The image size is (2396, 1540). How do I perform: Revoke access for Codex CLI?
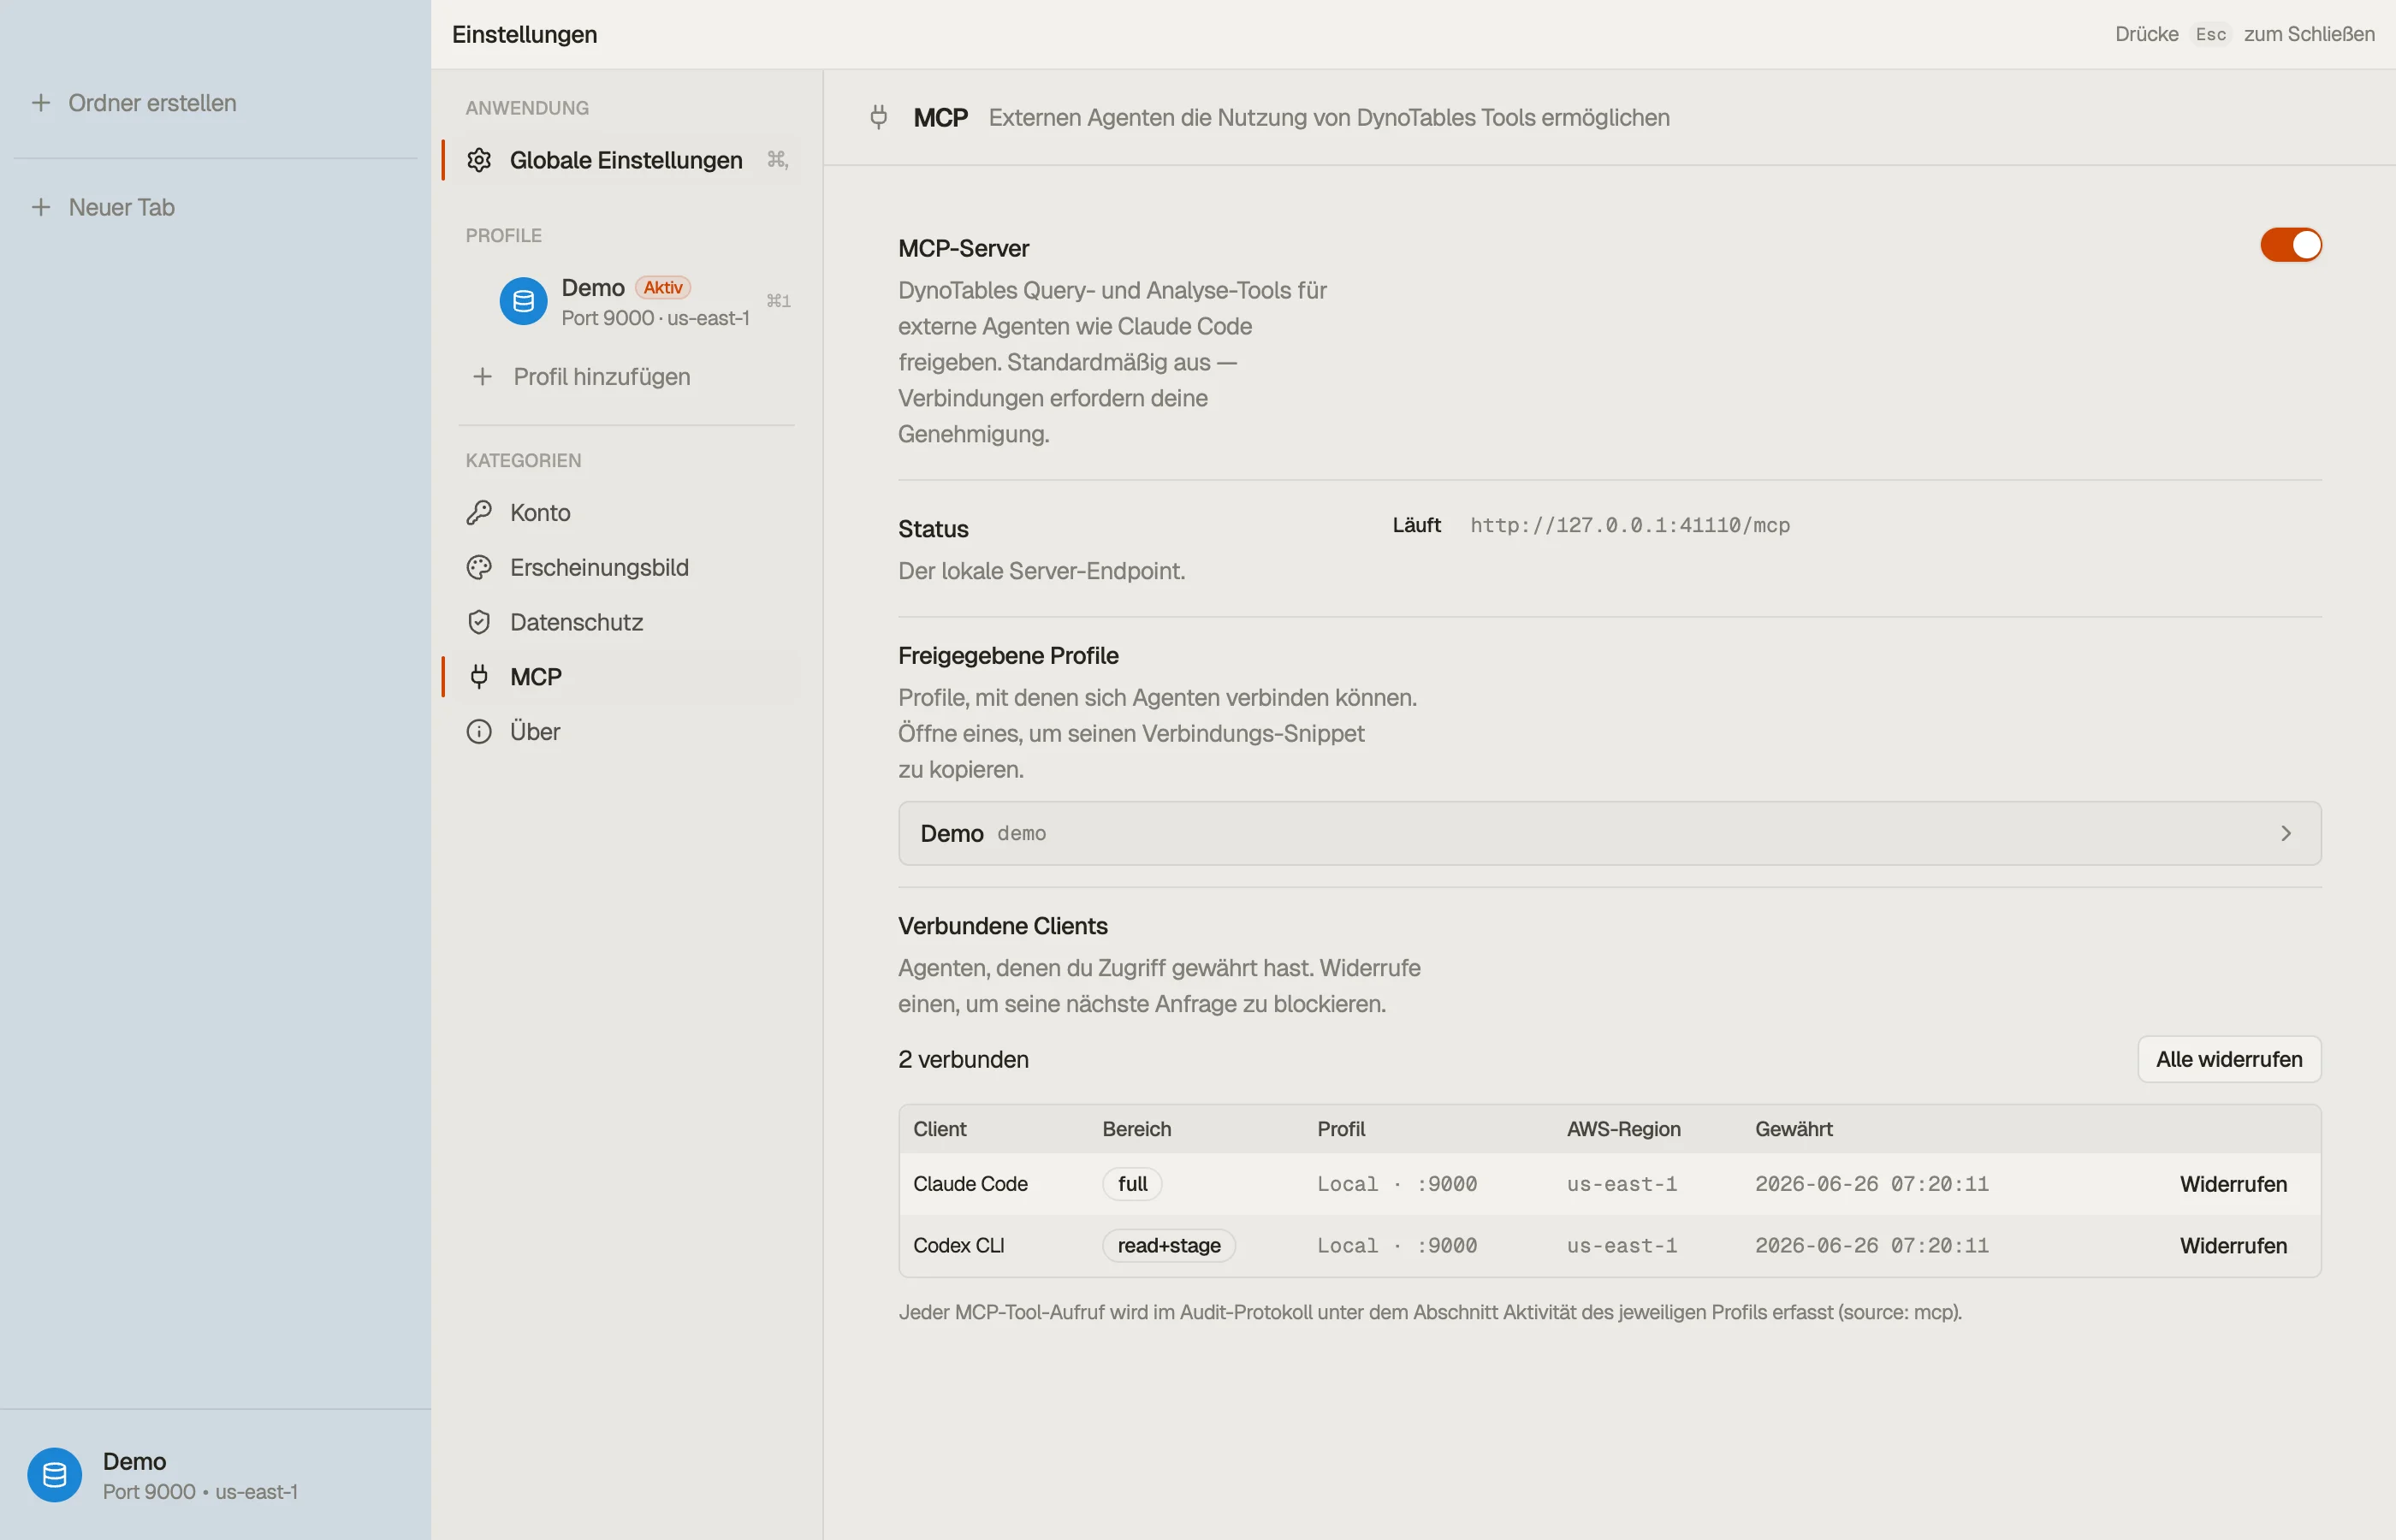coord(2233,1246)
